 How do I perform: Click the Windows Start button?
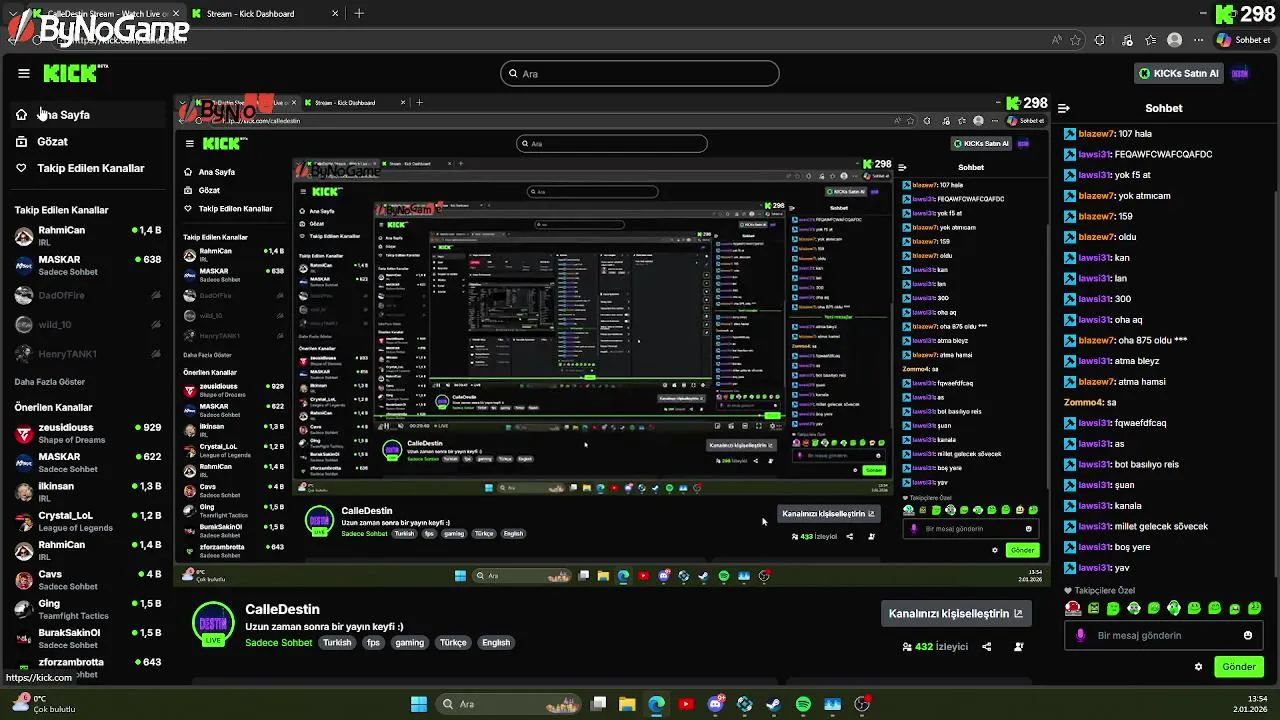[419, 704]
